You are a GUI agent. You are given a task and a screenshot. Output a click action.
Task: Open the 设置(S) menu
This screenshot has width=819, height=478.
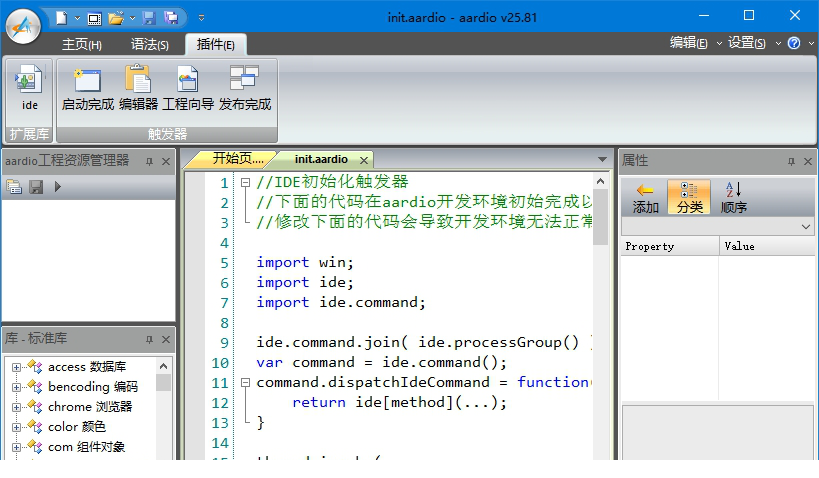pyautogui.click(x=747, y=43)
